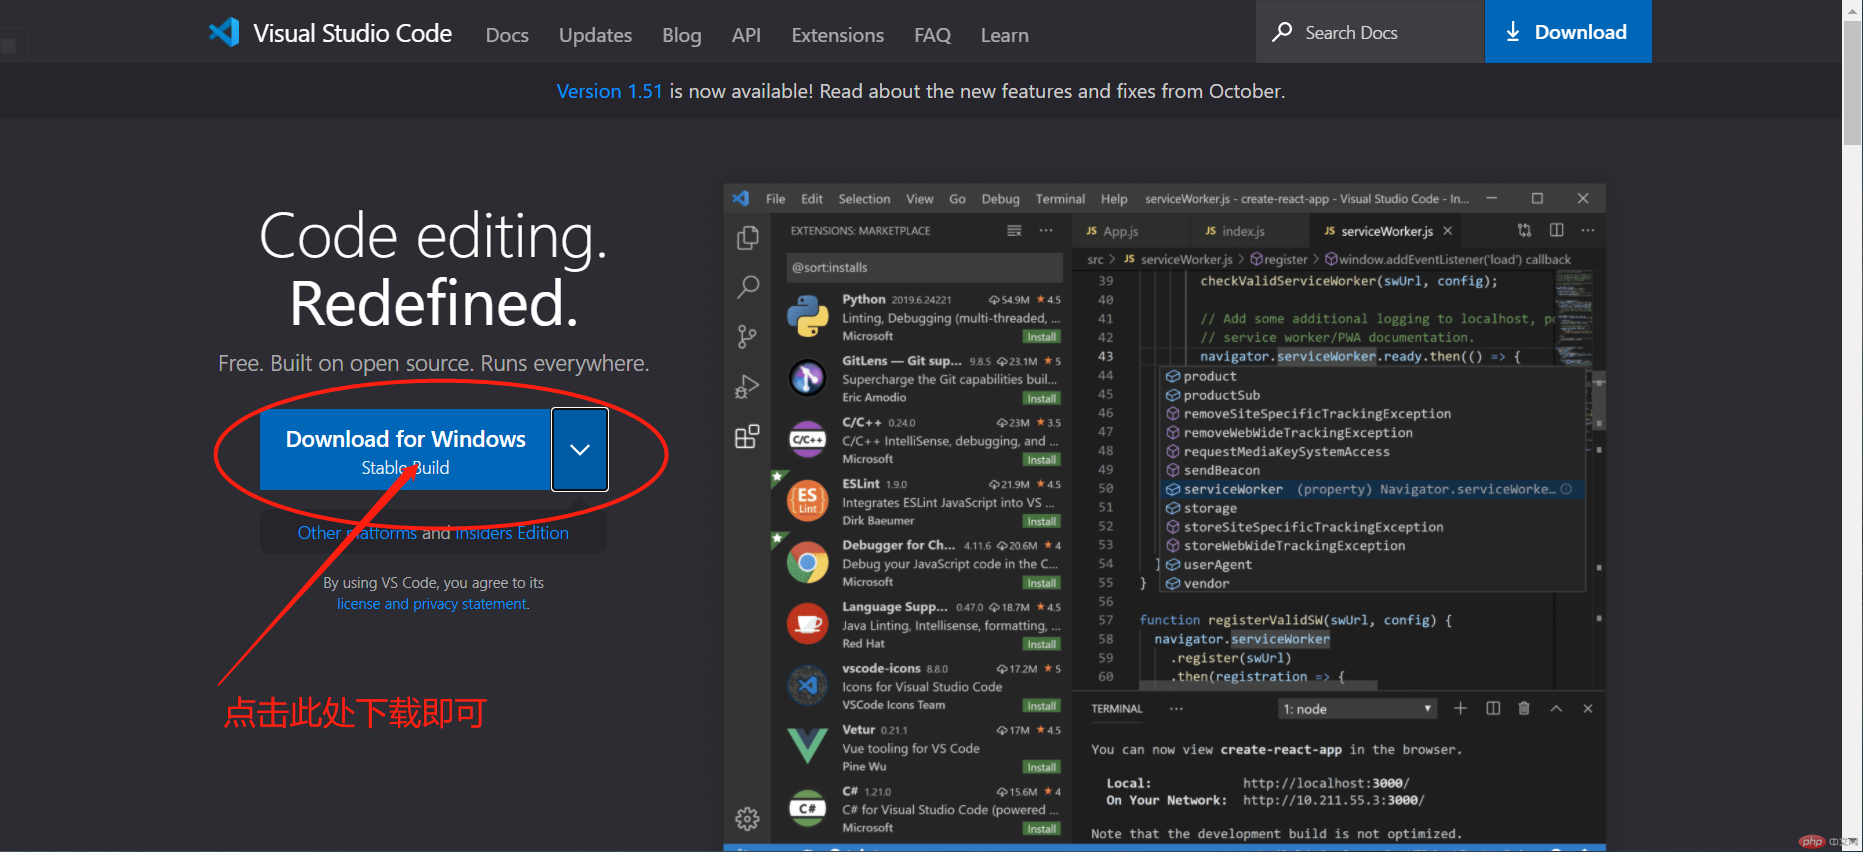Open the Other platforms link
The width and height of the screenshot is (1863, 852).
[x=357, y=533]
